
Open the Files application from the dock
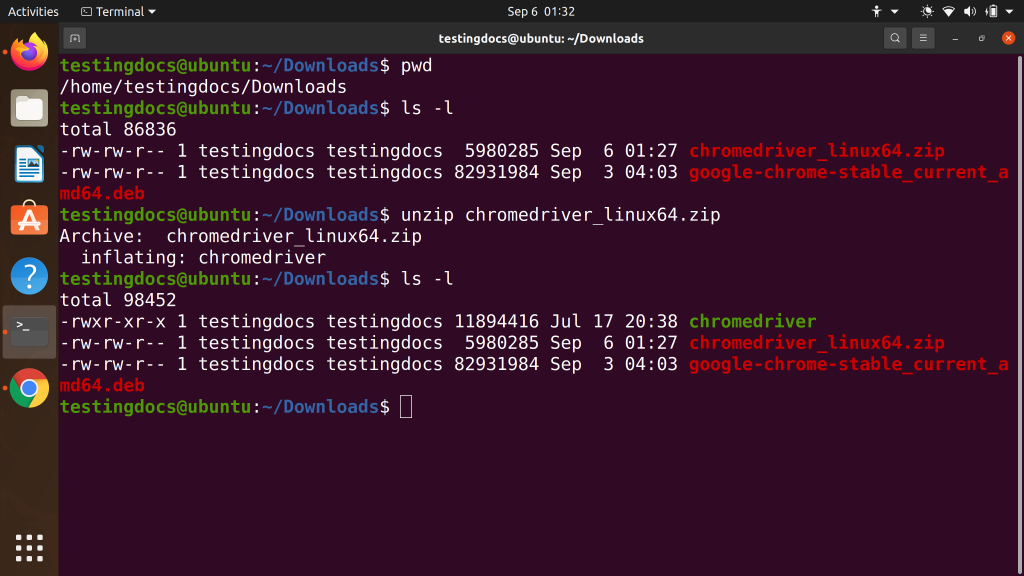click(29, 108)
